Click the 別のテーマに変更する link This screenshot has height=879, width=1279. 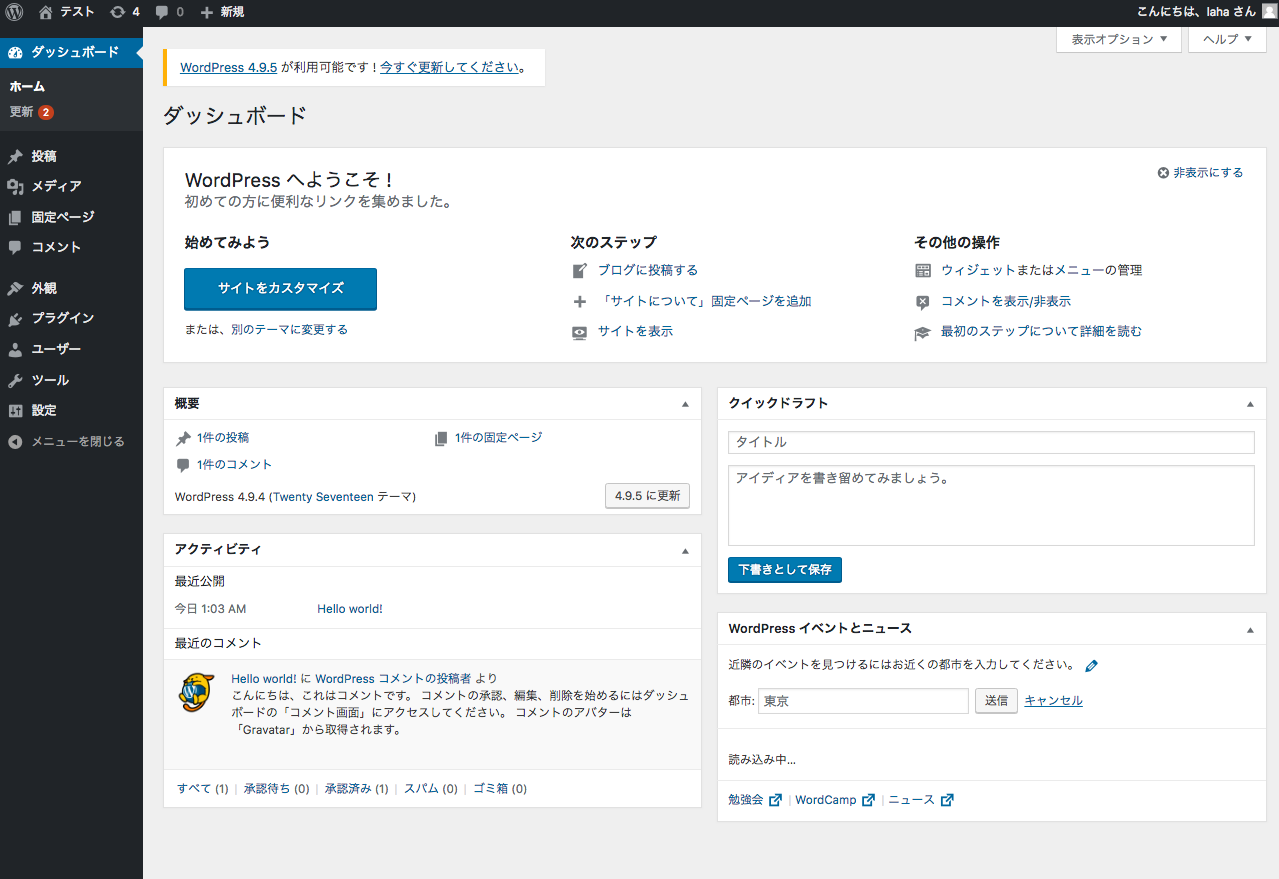289,330
